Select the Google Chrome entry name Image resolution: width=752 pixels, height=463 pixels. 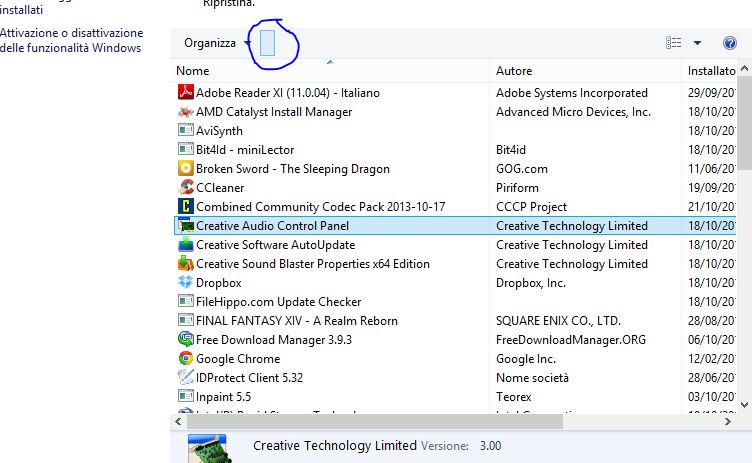coord(238,359)
